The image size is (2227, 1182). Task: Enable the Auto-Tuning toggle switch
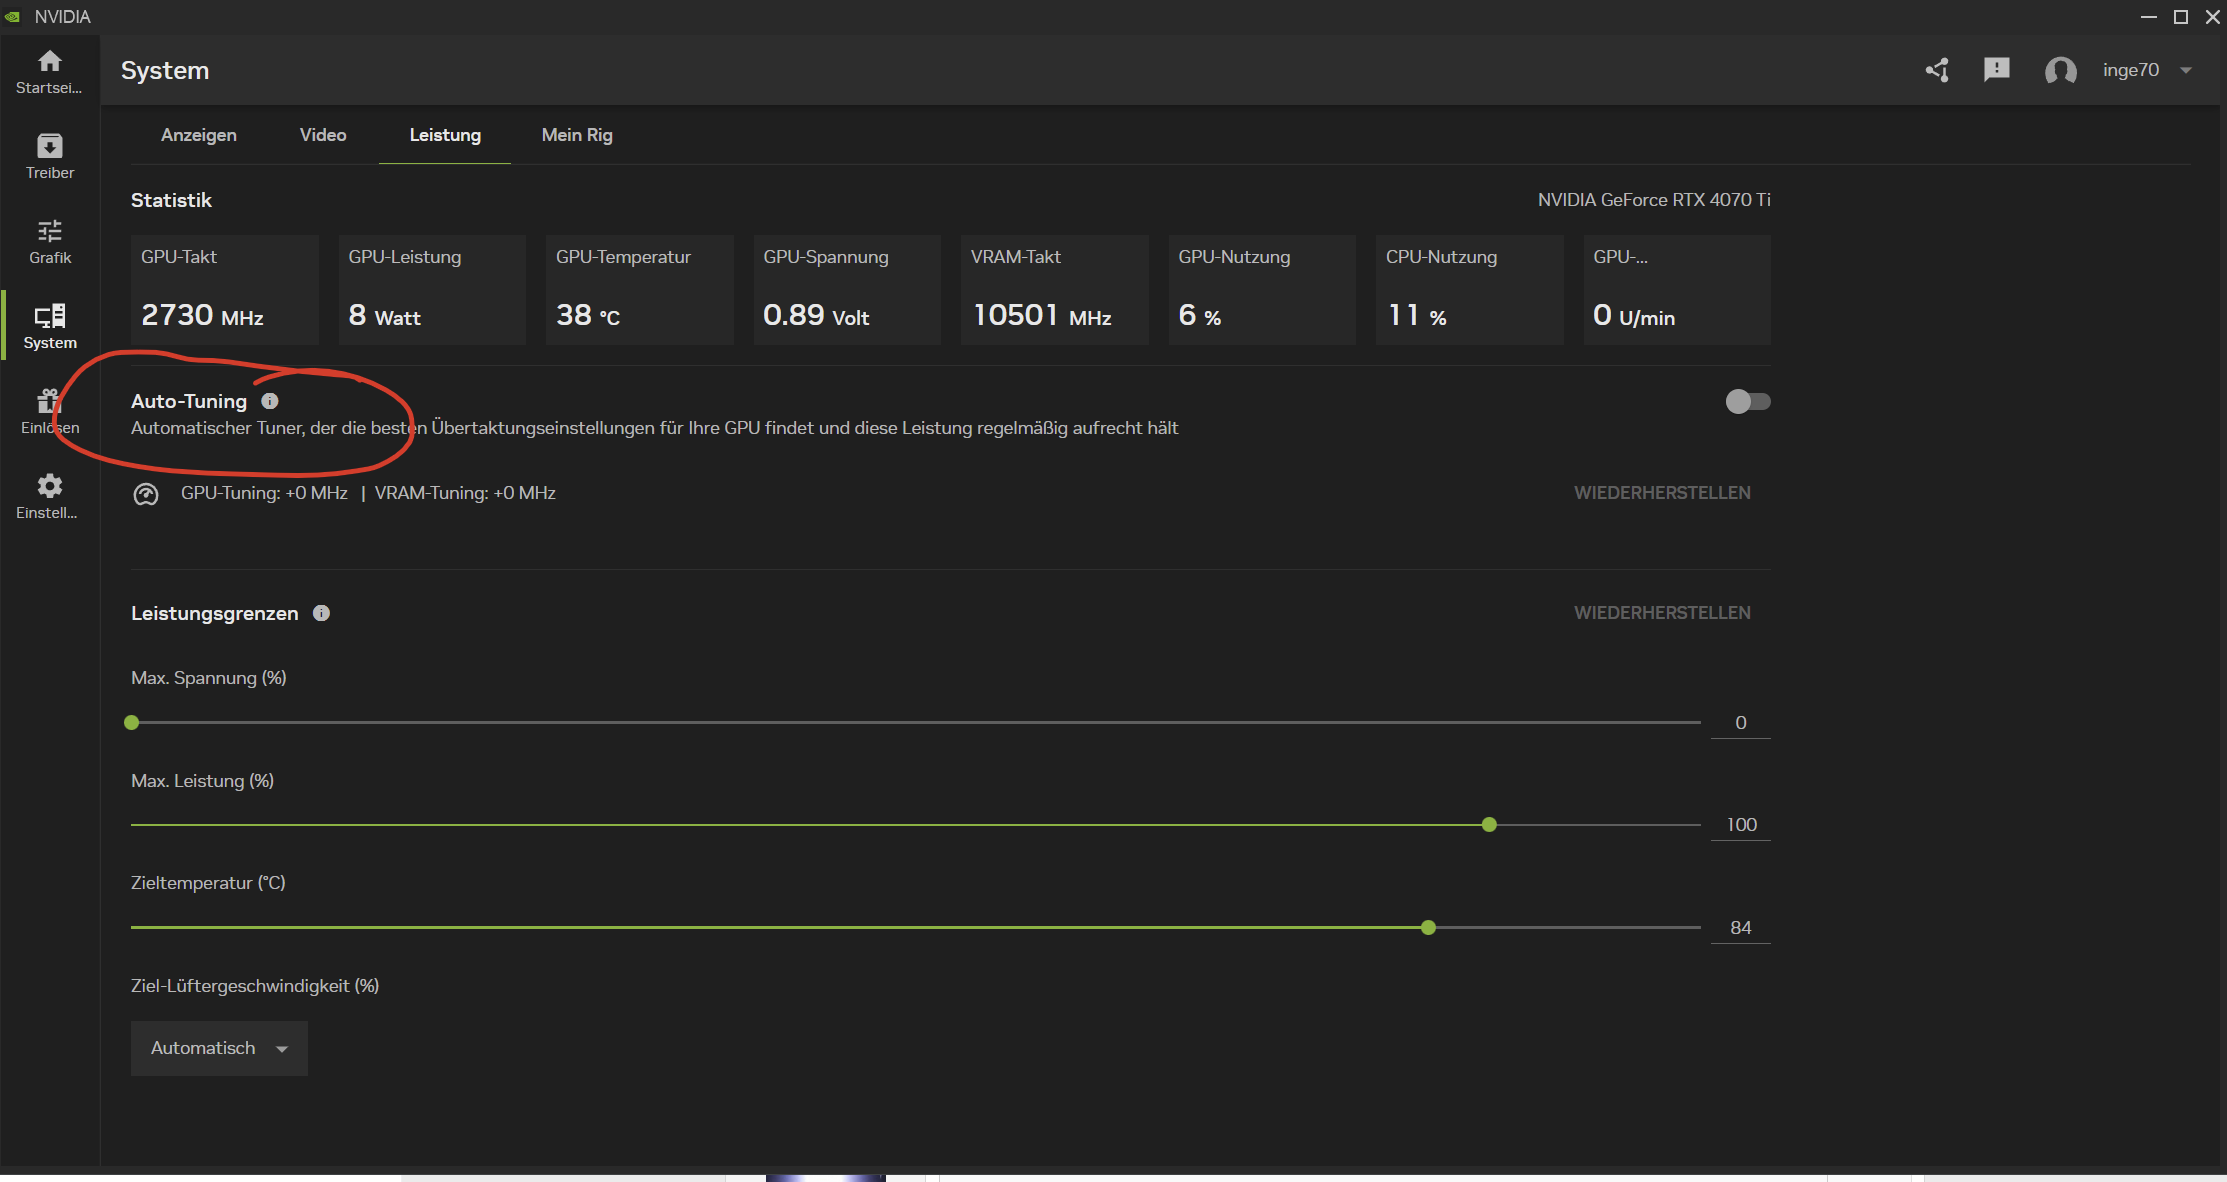click(1747, 402)
